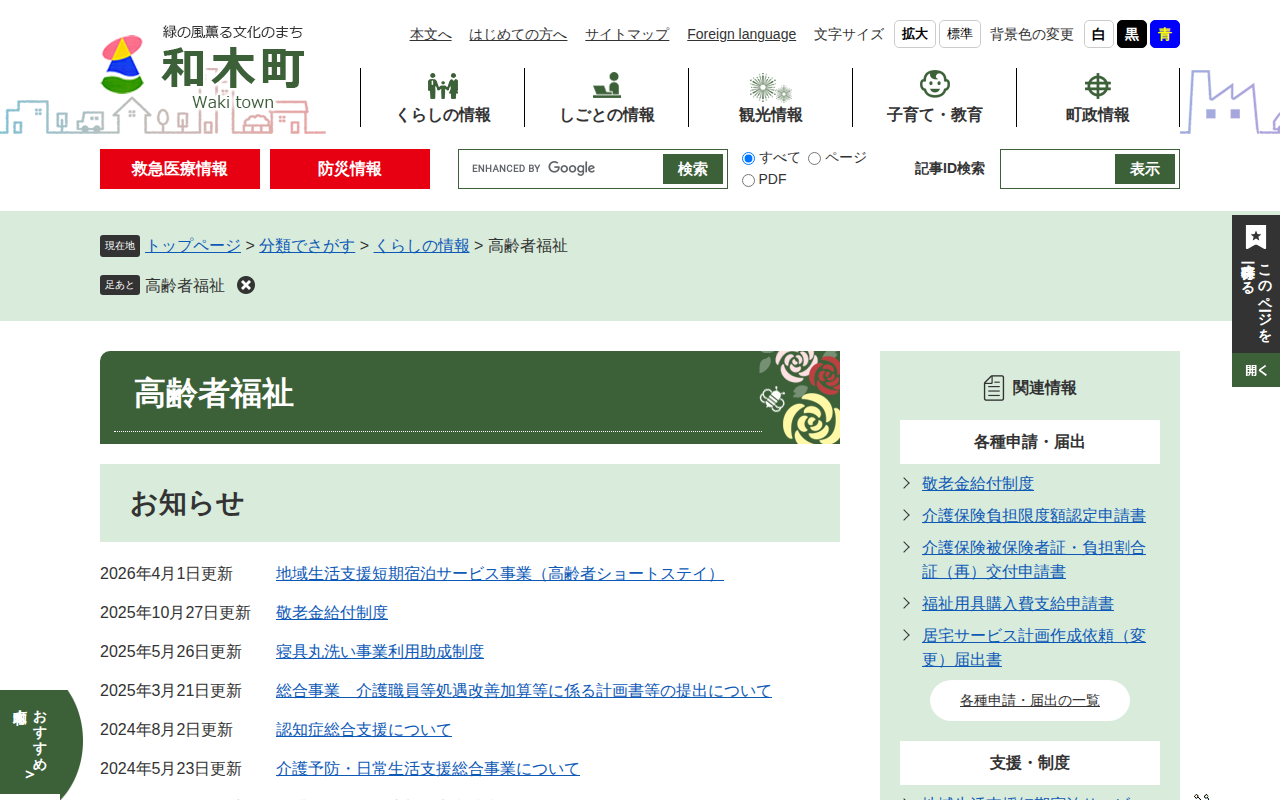The height and width of the screenshot is (800, 1280).
Task: Focus the 記事ID検索 input field
Action: (1058, 169)
